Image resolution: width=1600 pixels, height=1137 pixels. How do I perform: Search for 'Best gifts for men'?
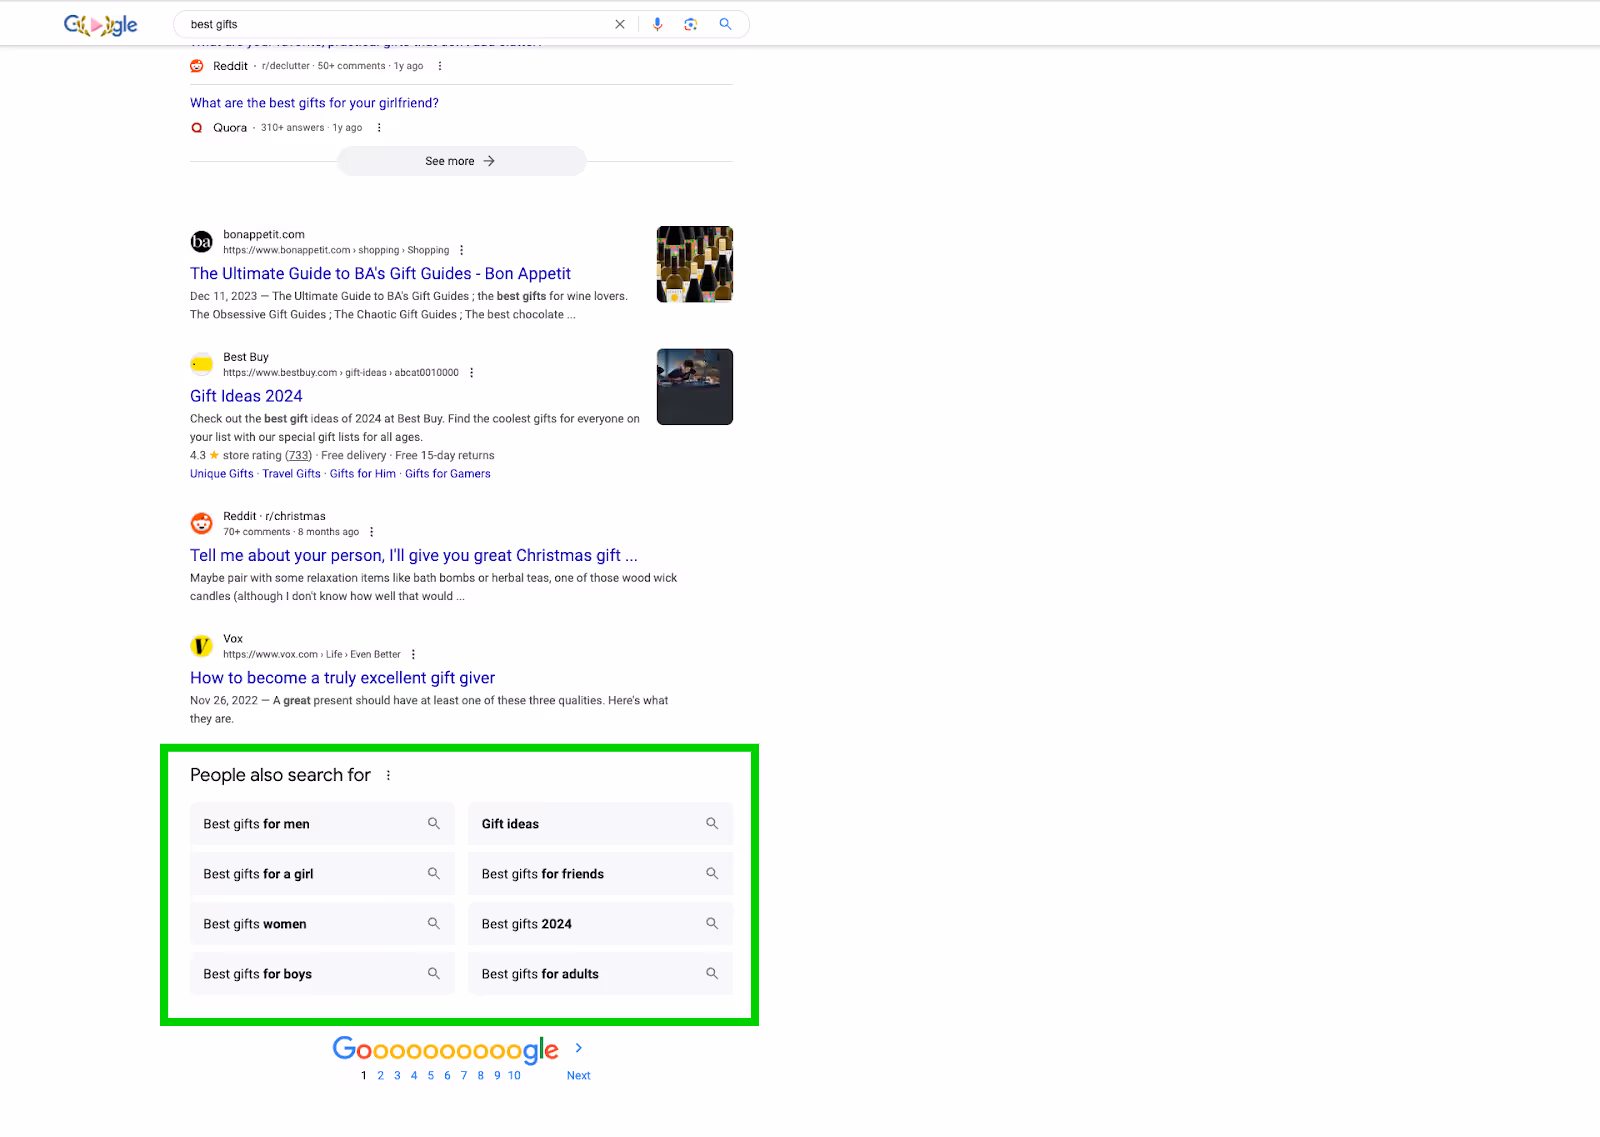click(322, 824)
